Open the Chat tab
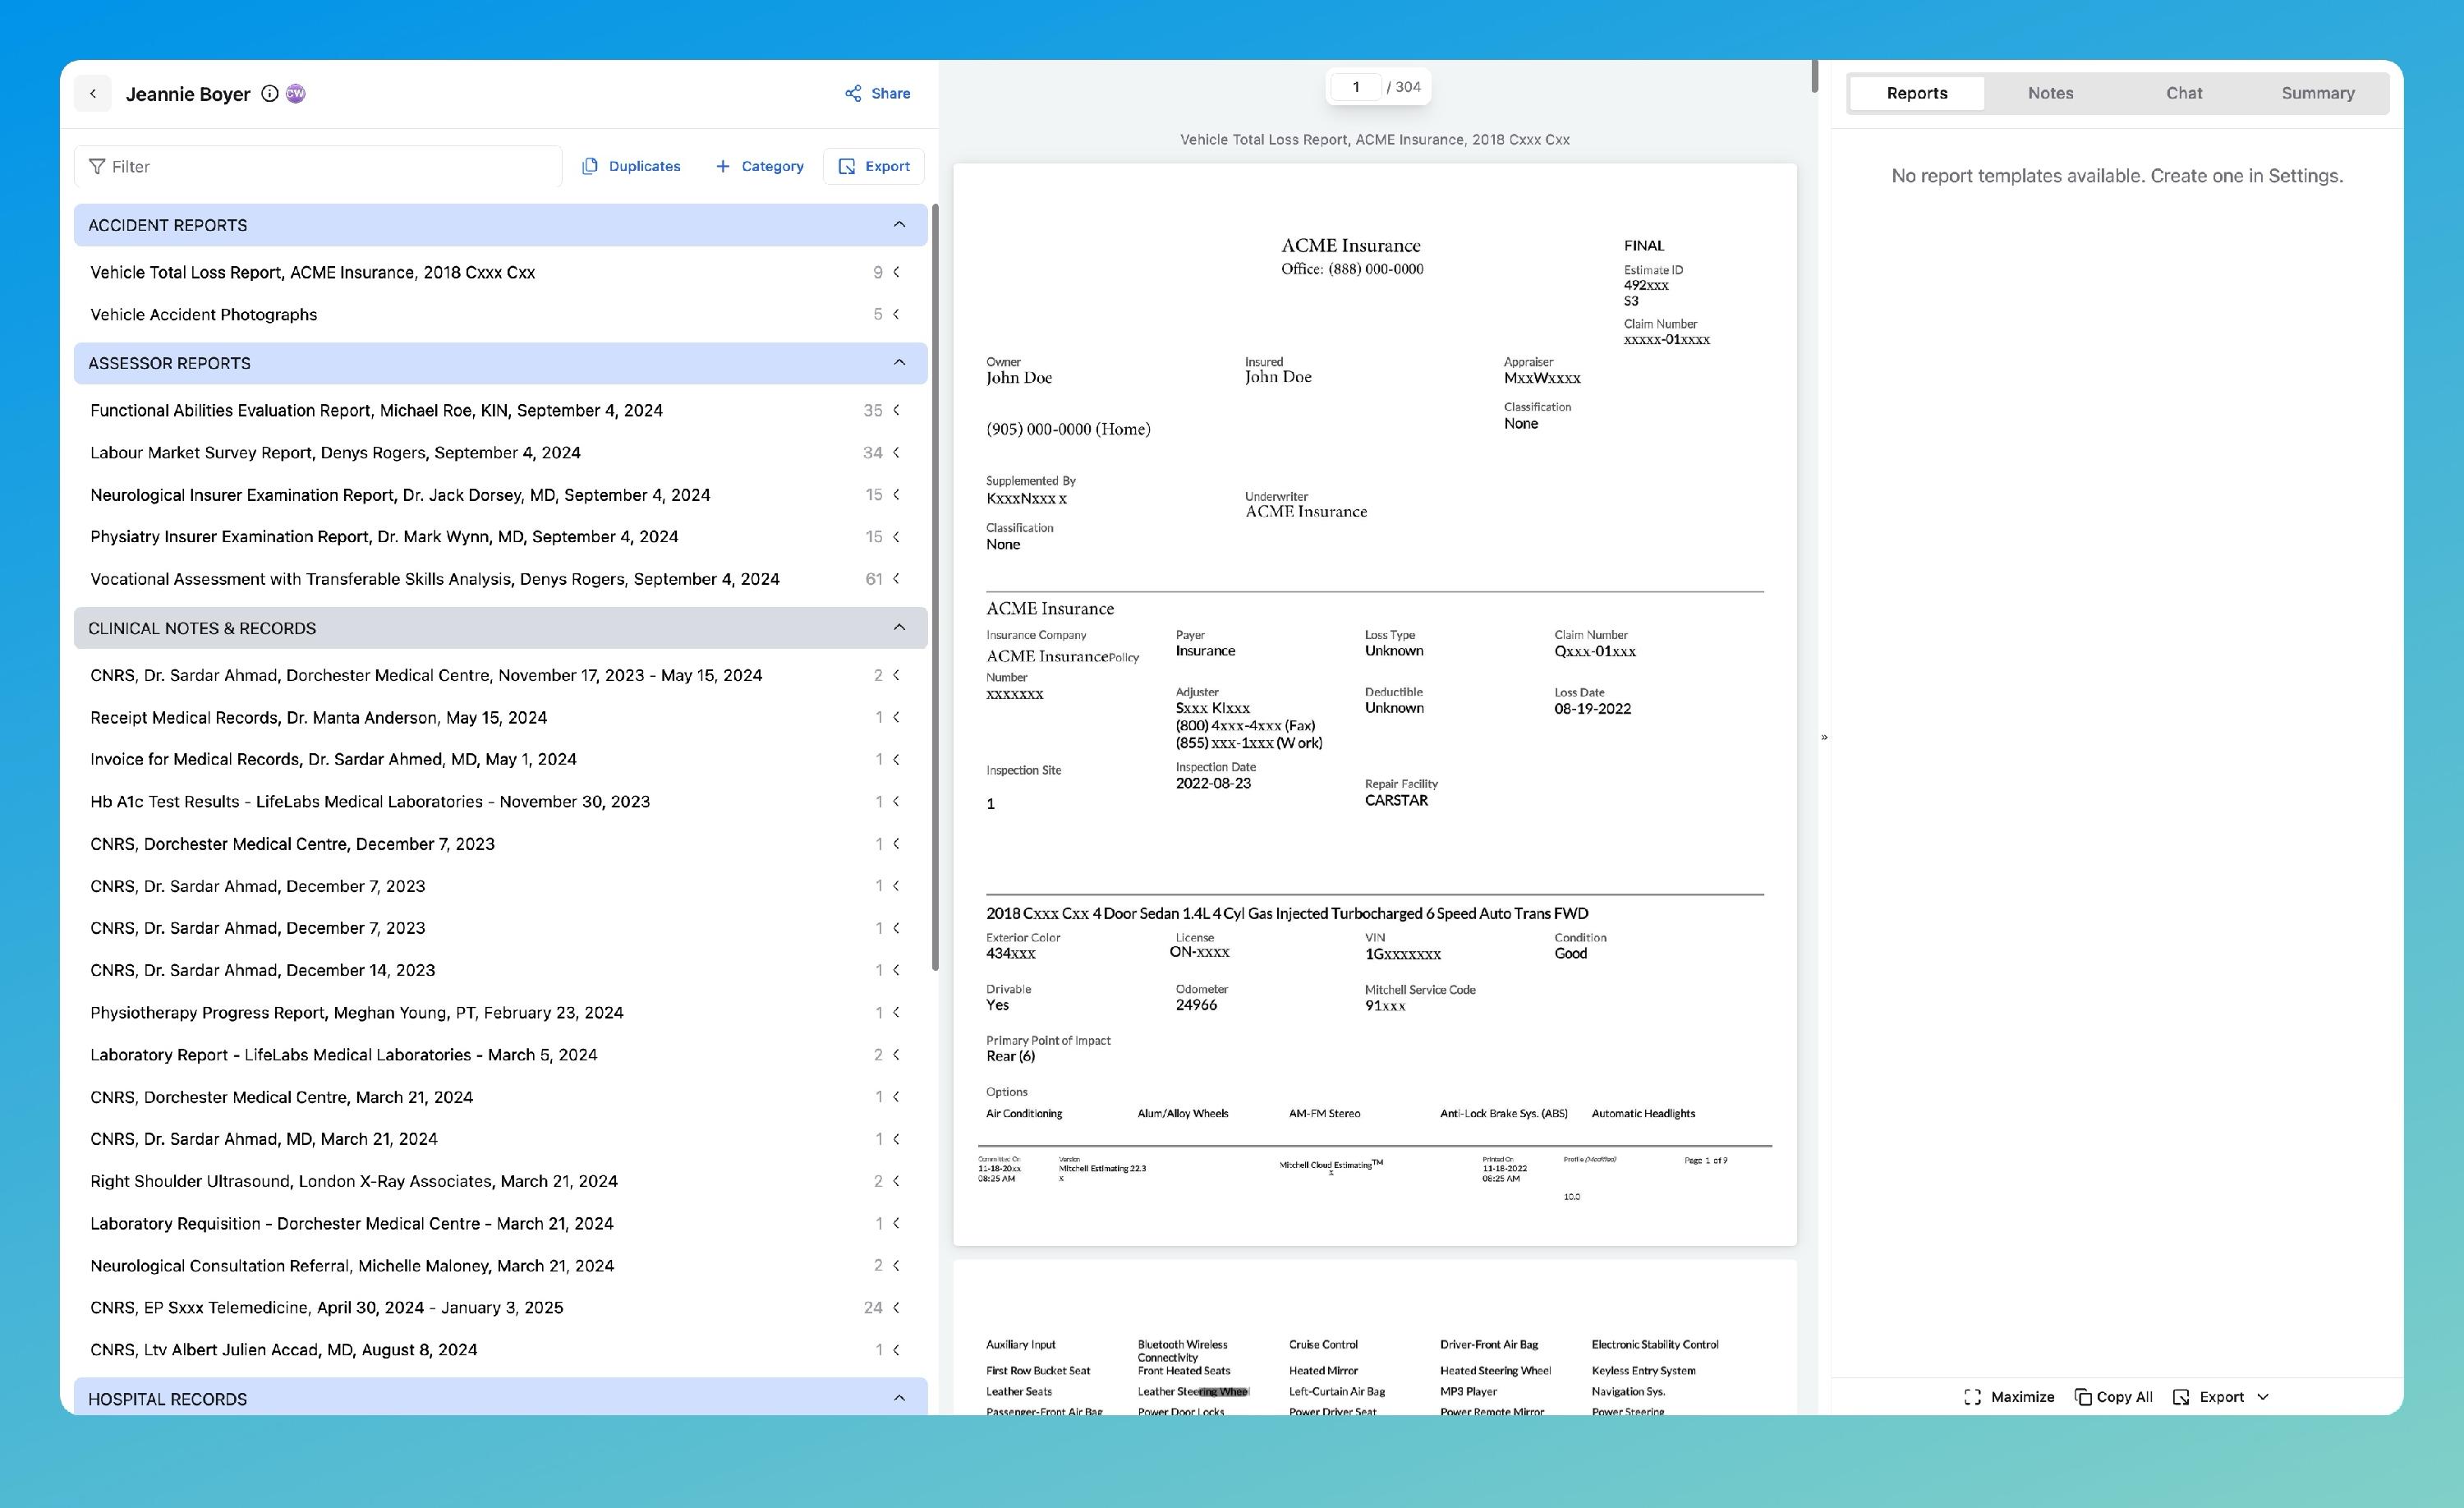This screenshot has height=1508, width=2464. [2184, 93]
